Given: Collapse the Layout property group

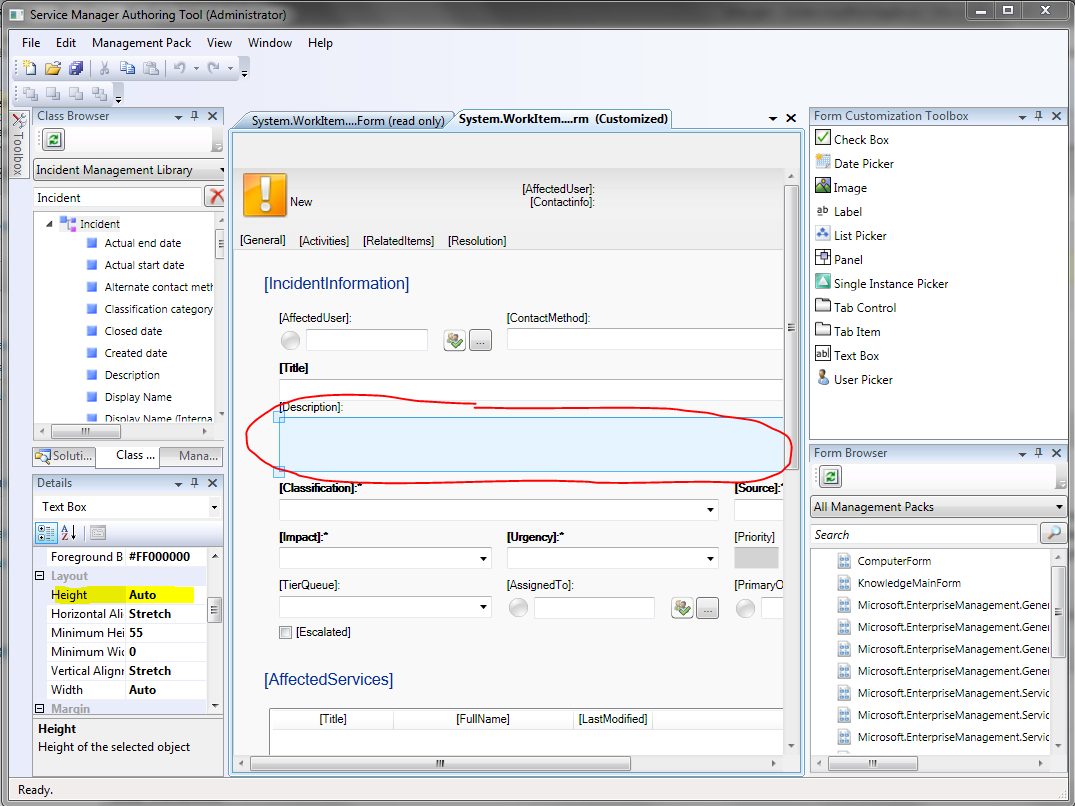Looking at the screenshot, I should pos(40,576).
